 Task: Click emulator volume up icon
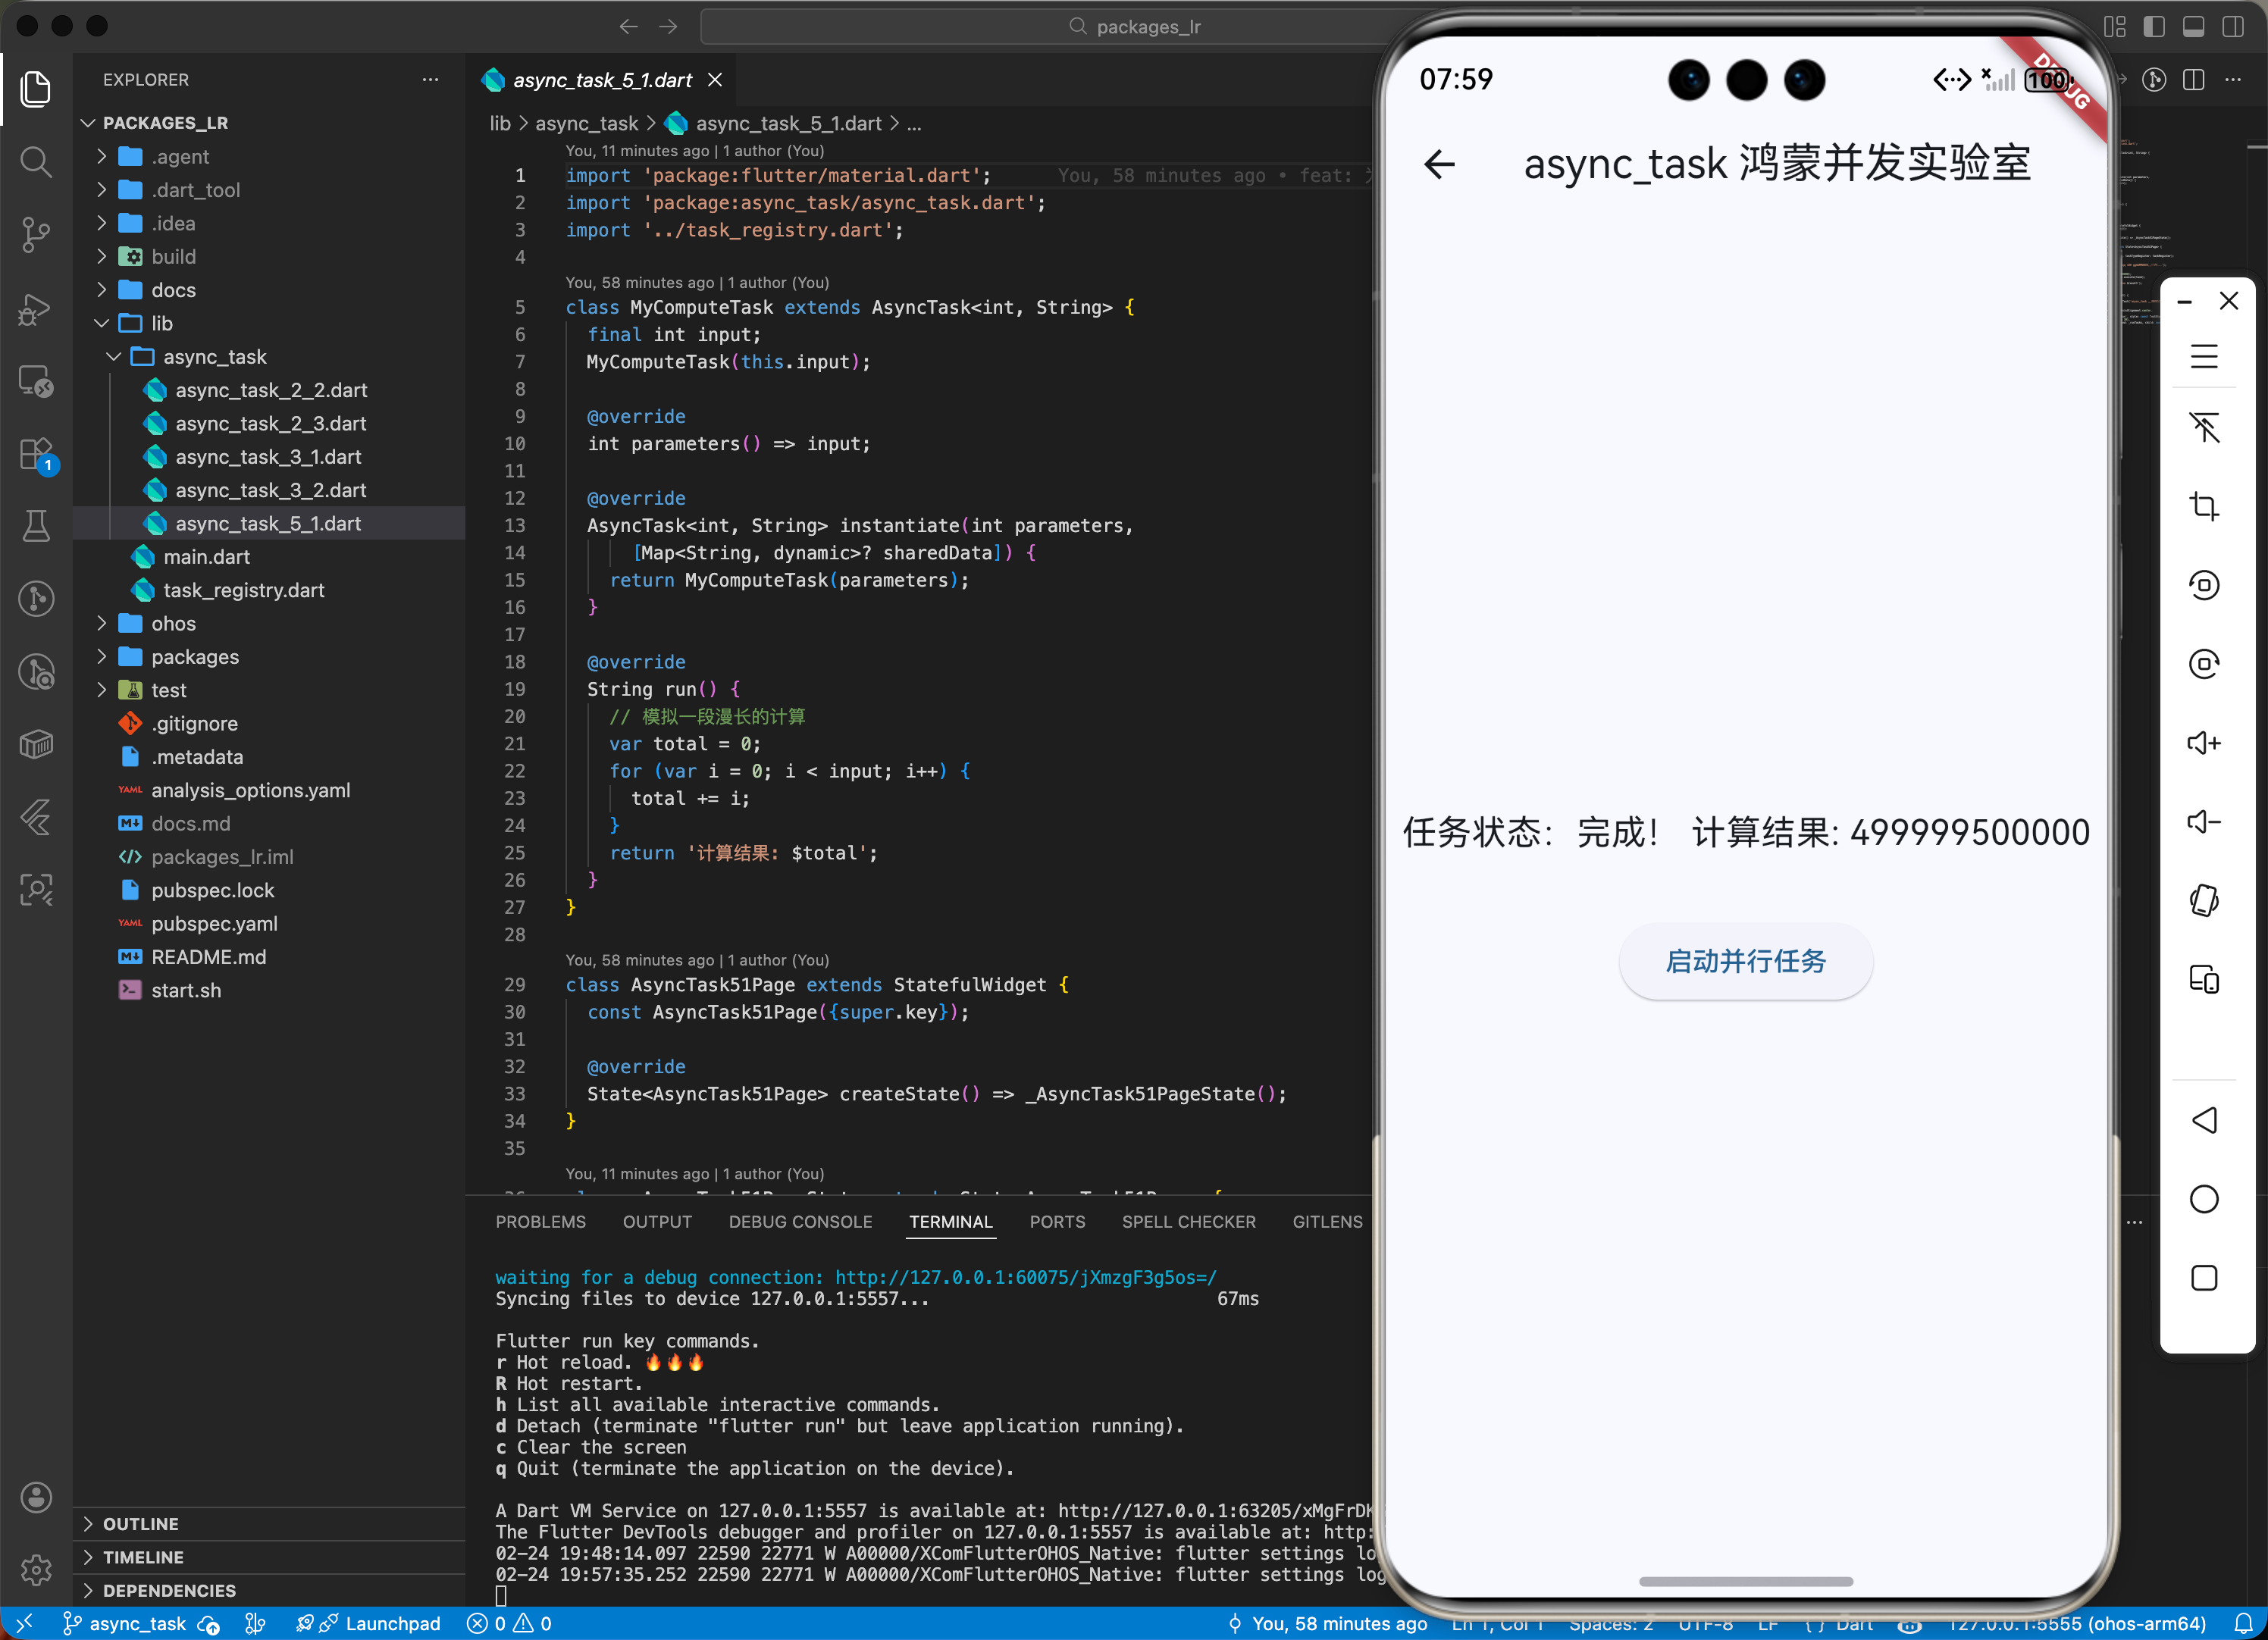point(2203,743)
